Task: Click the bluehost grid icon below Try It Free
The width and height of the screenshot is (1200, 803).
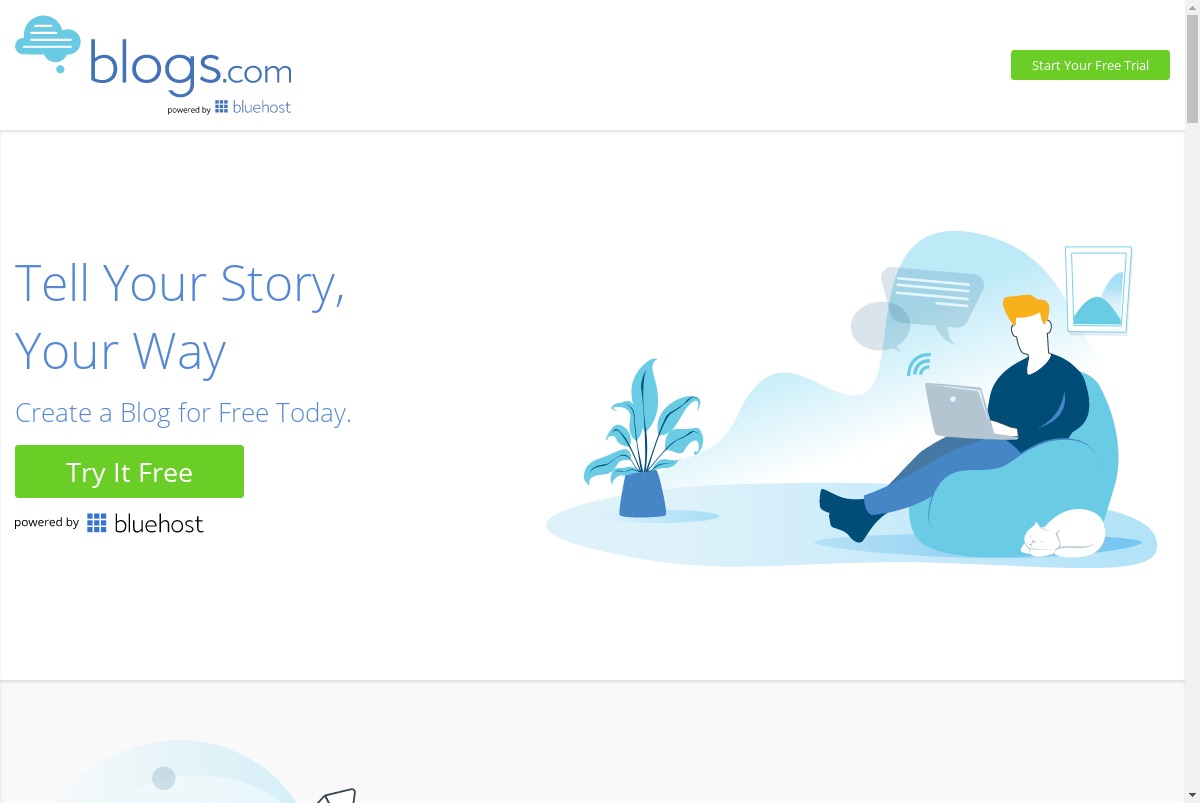Action: tap(96, 523)
